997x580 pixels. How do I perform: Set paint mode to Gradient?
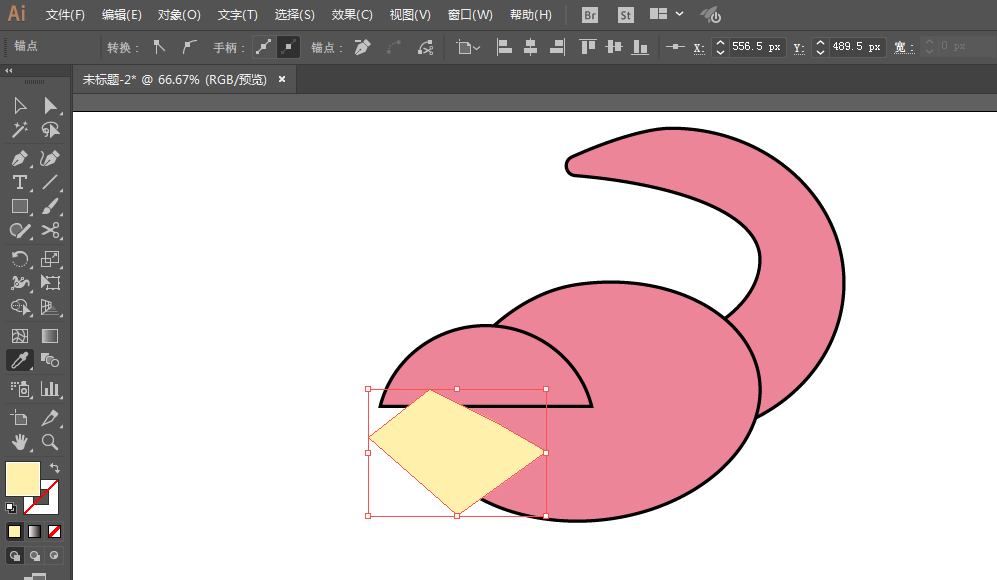coord(34,531)
